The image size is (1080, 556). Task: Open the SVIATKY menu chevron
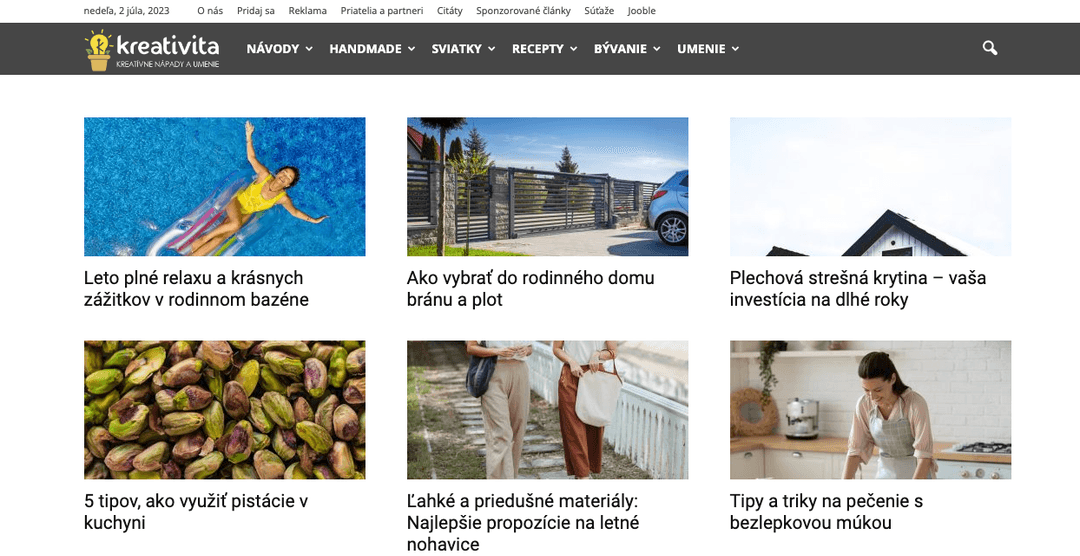(x=492, y=49)
